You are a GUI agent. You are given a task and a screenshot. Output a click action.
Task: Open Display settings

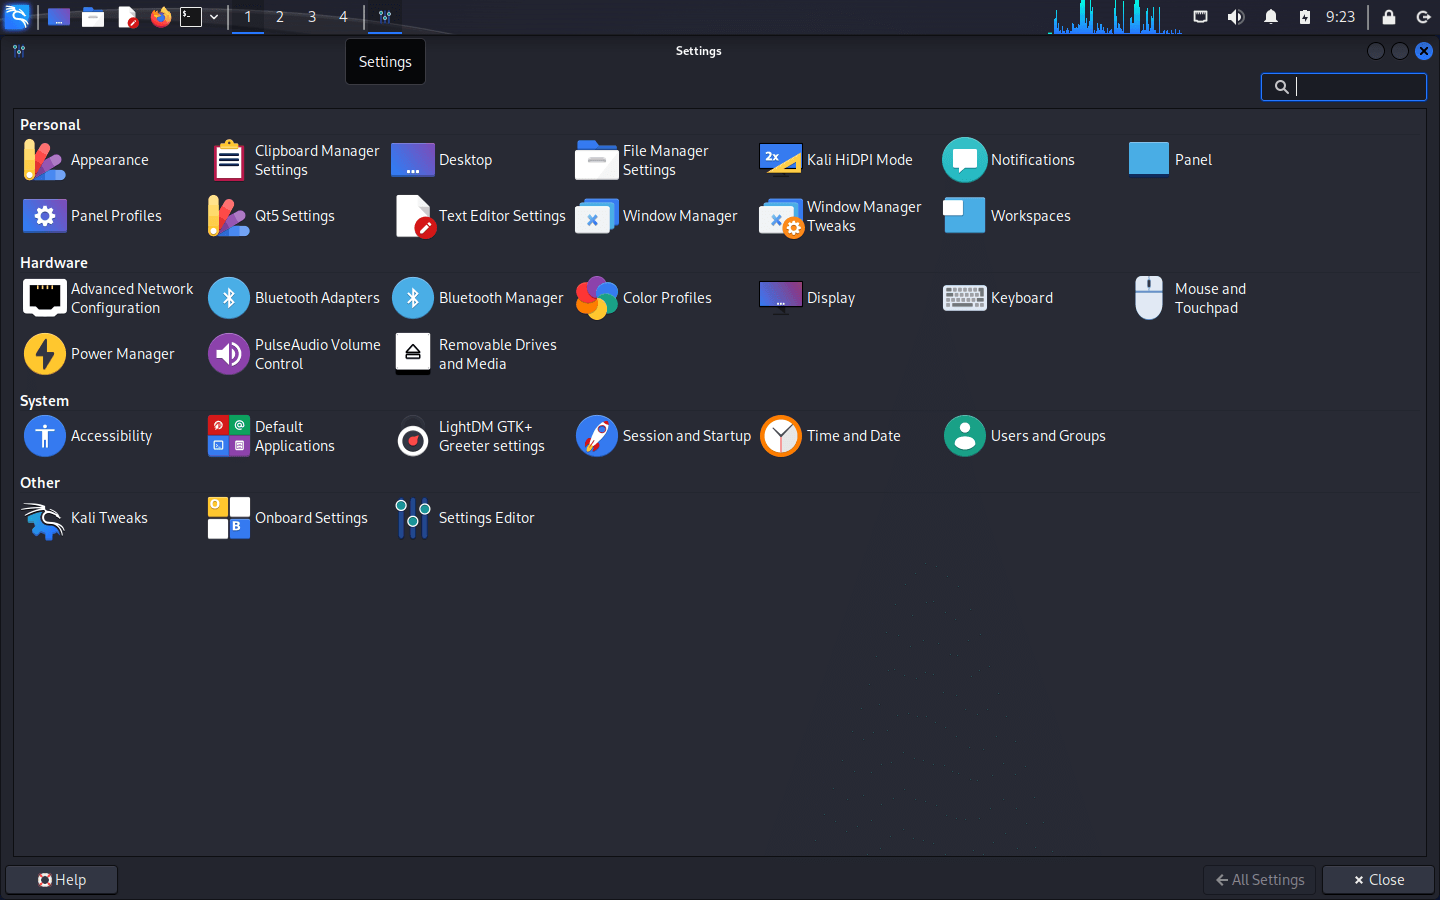click(x=808, y=298)
